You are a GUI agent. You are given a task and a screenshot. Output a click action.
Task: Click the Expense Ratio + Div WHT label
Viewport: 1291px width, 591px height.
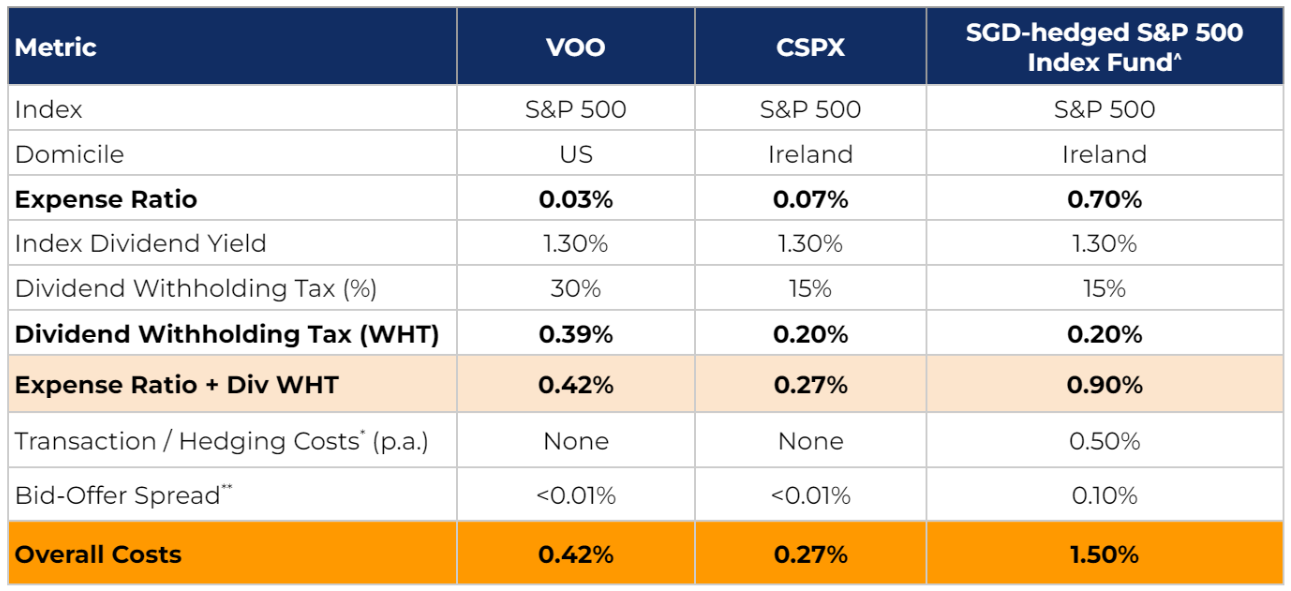point(176,385)
